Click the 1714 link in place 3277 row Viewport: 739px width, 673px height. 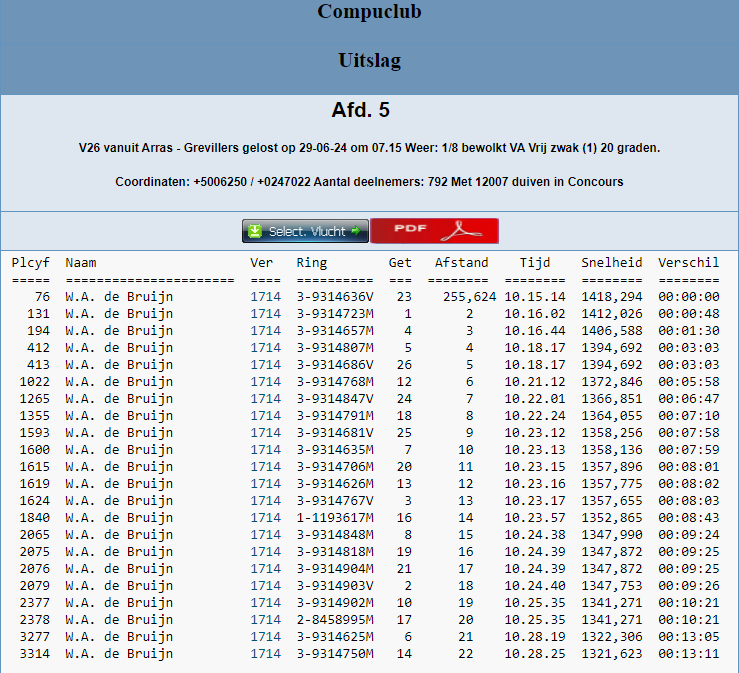tap(265, 637)
